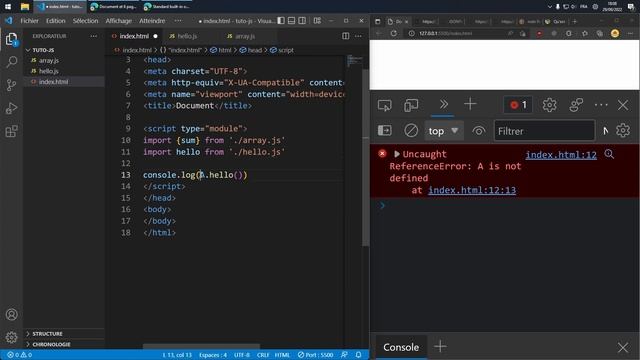This screenshot has height=360, width=640.
Task: Reload the browser page
Action: coord(393,33)
